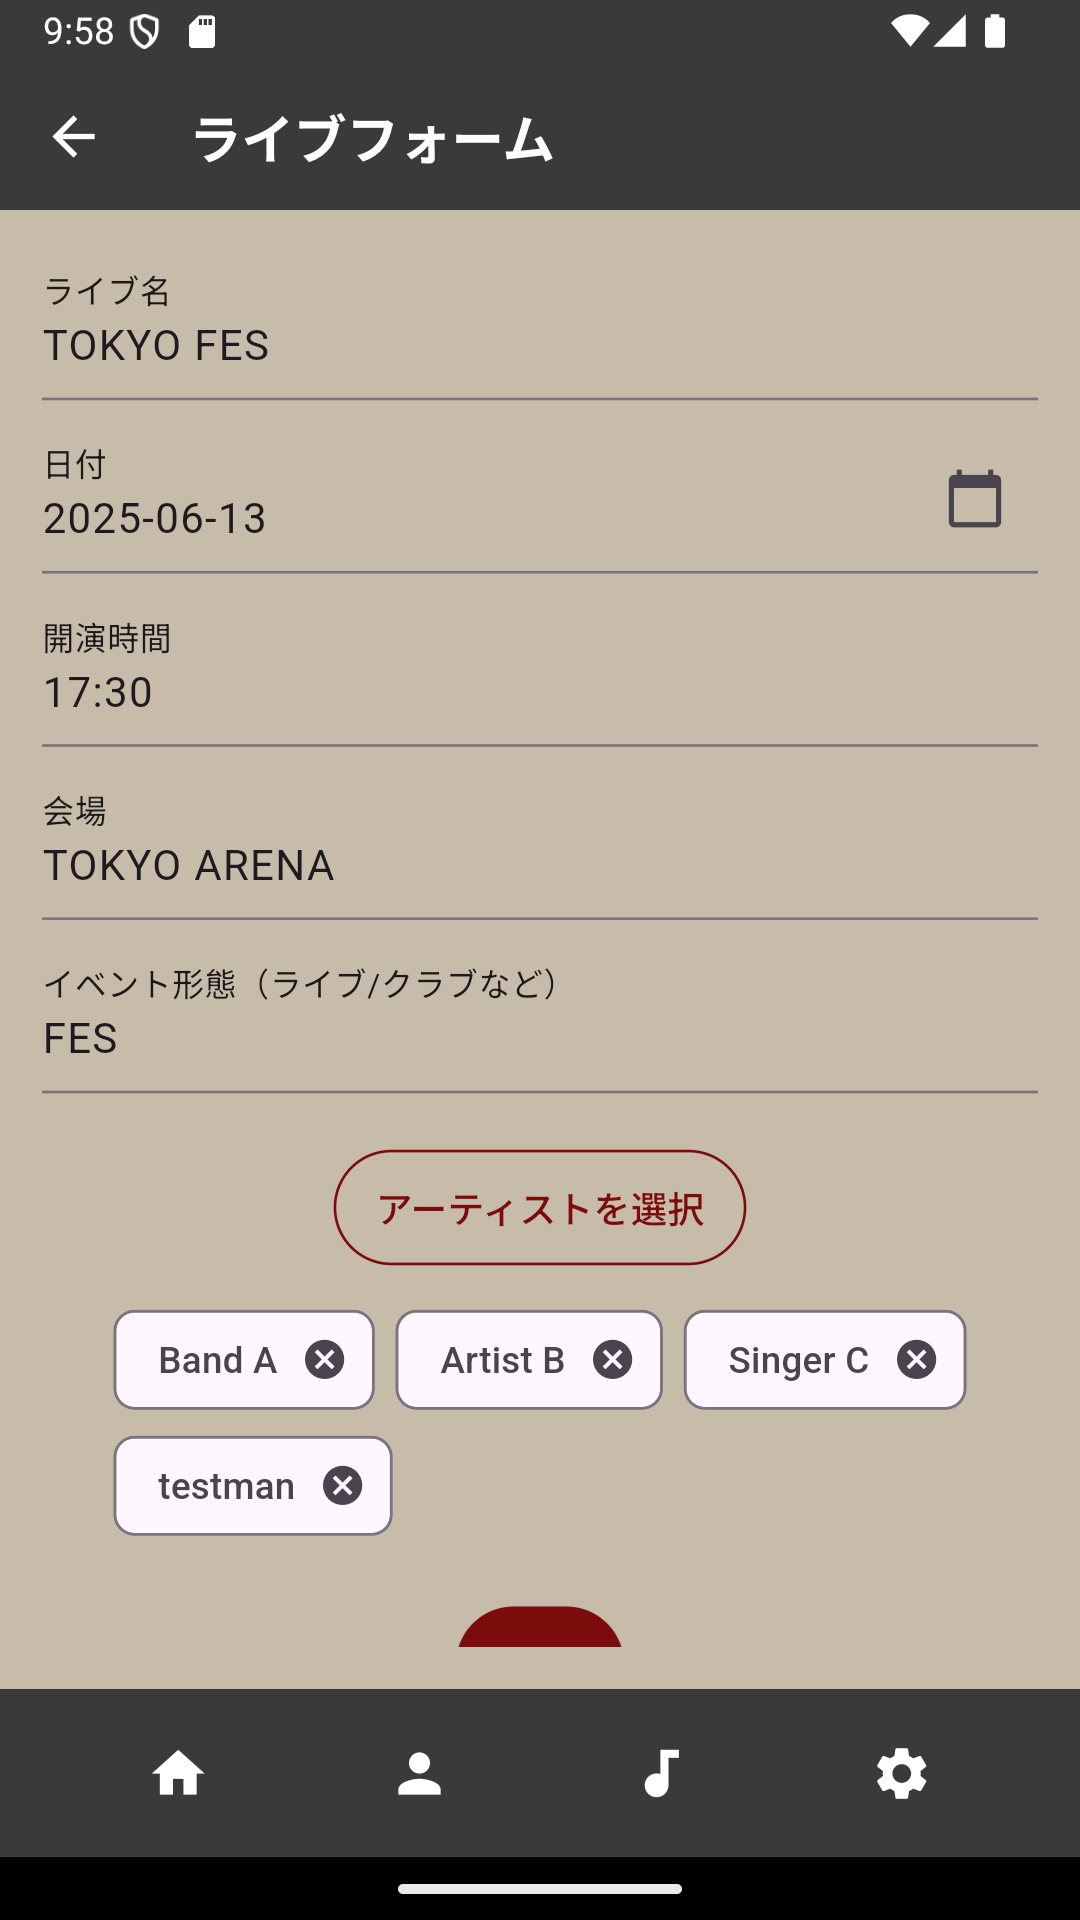Switch to the music note tab
This screenshot has width=1080, height=1920.
(x=661, y=1774)
